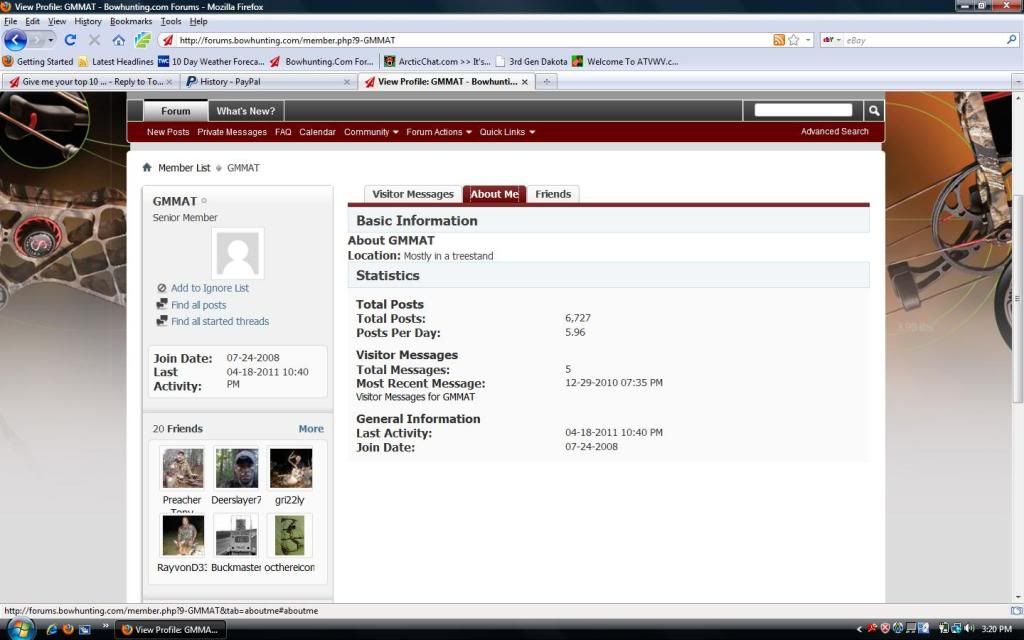1024x640 pixels.
Task: Click the forum home breadcrumb icon
Action: pos(147,168)
